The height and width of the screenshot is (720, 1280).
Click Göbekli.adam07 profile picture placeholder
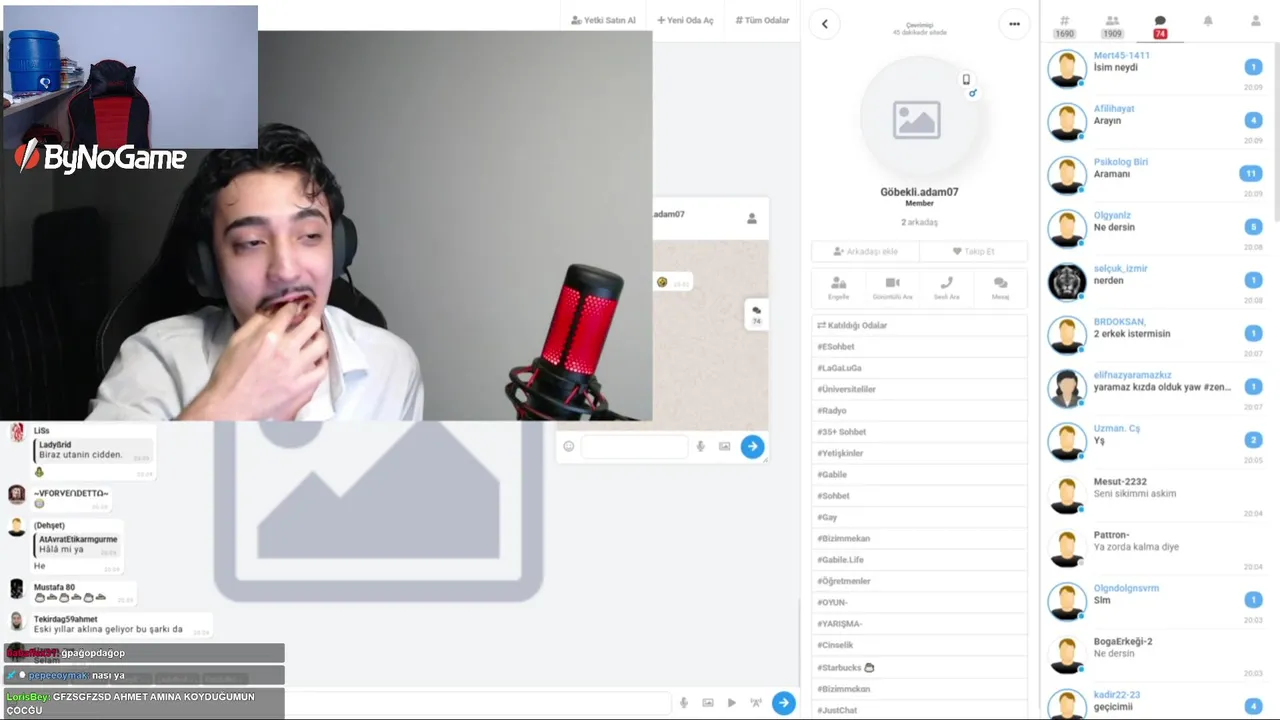917,119
